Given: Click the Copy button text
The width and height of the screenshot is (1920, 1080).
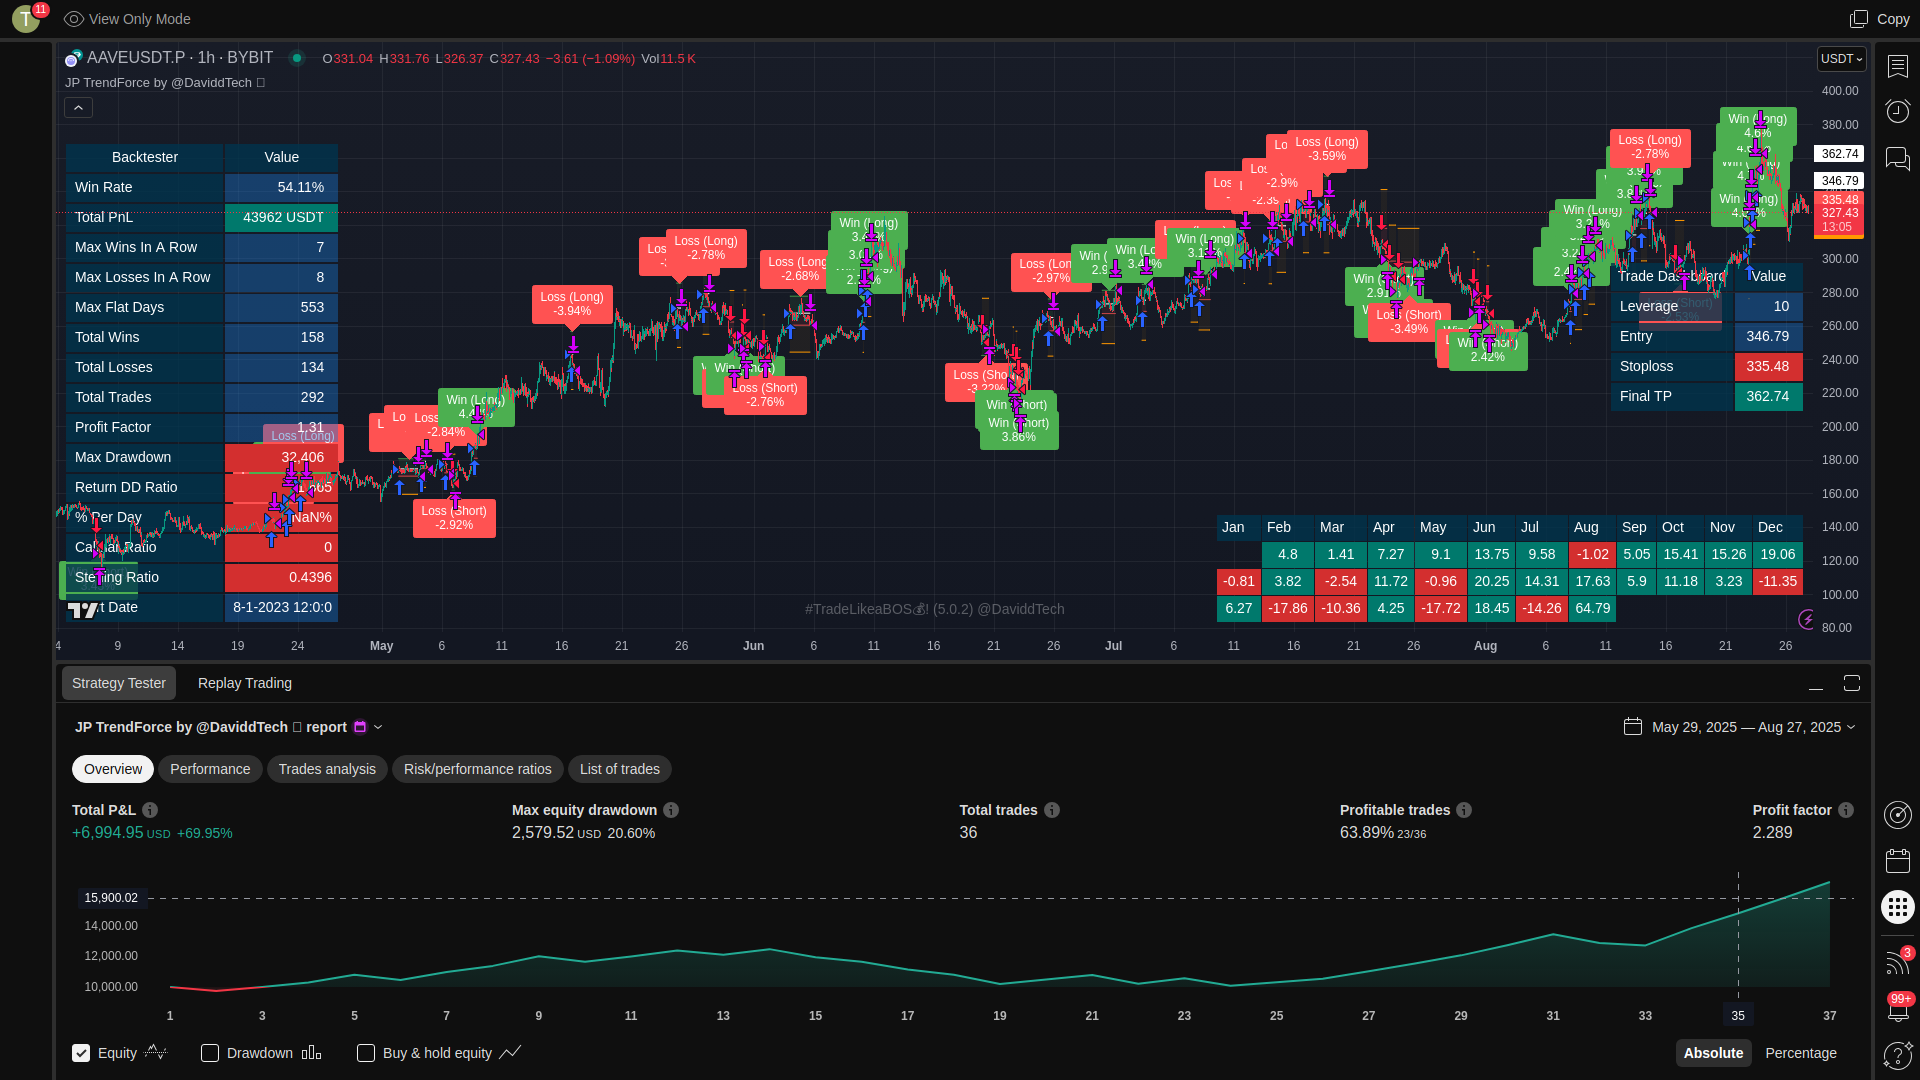Looking at the screenshot, I should (x=1893, y=19).
